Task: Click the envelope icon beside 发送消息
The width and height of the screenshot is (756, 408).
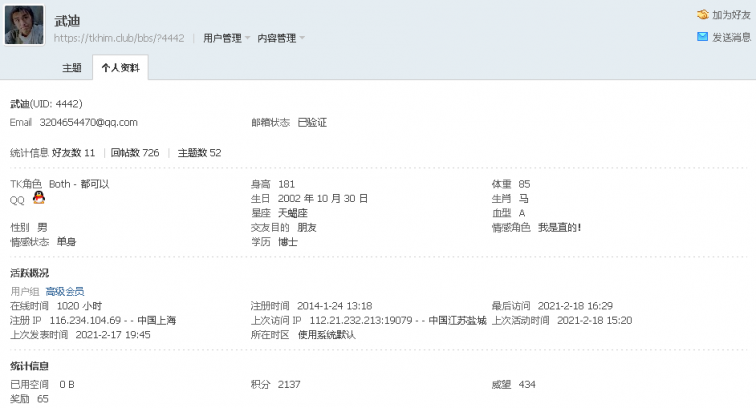Action: tap(702, 37)
